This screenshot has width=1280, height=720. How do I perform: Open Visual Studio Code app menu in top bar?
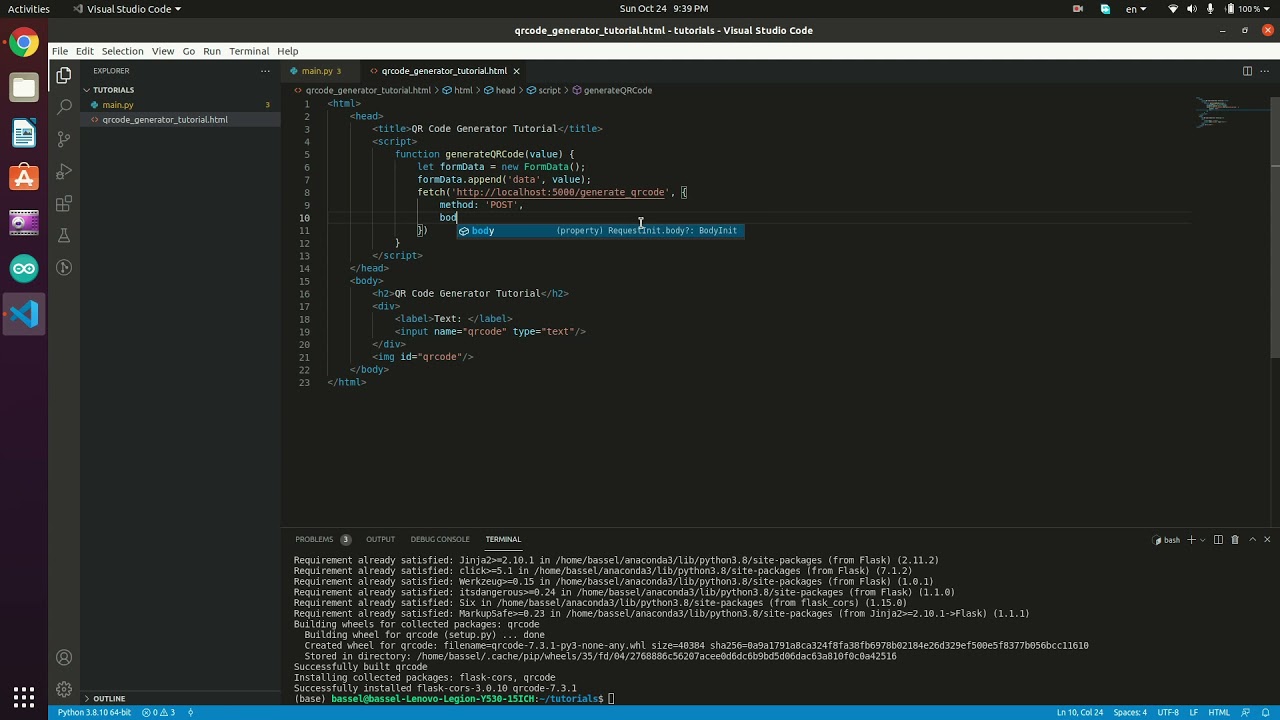pyautogui.click(x=127, y=9)
